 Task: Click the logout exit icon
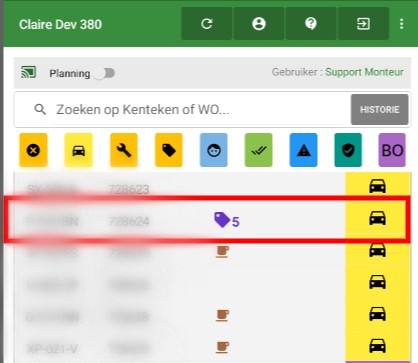pyautogui.click(x=363, y=24)
